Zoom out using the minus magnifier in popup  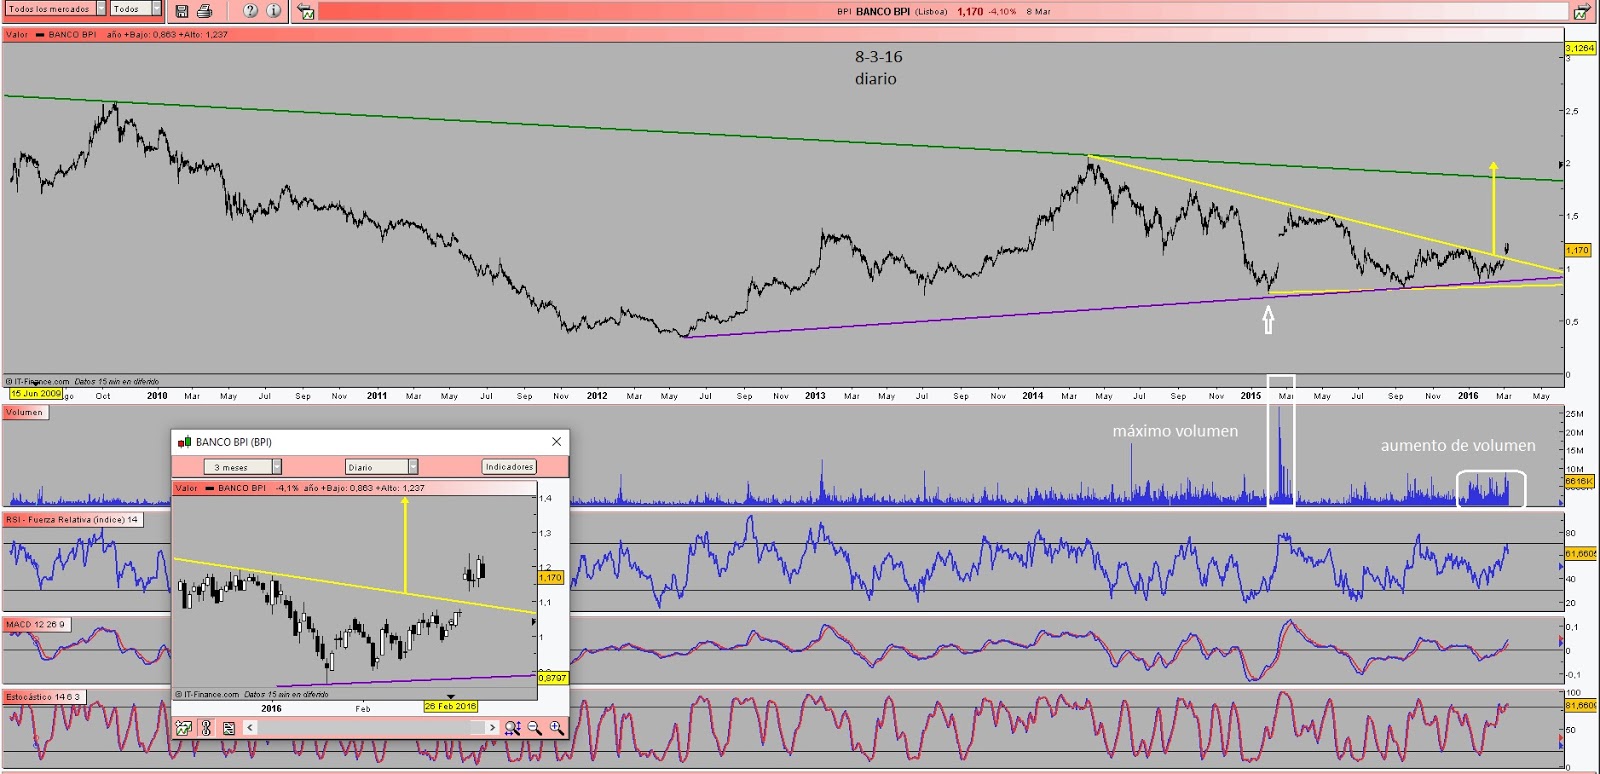pyautogui.click(x=535, y=728)
